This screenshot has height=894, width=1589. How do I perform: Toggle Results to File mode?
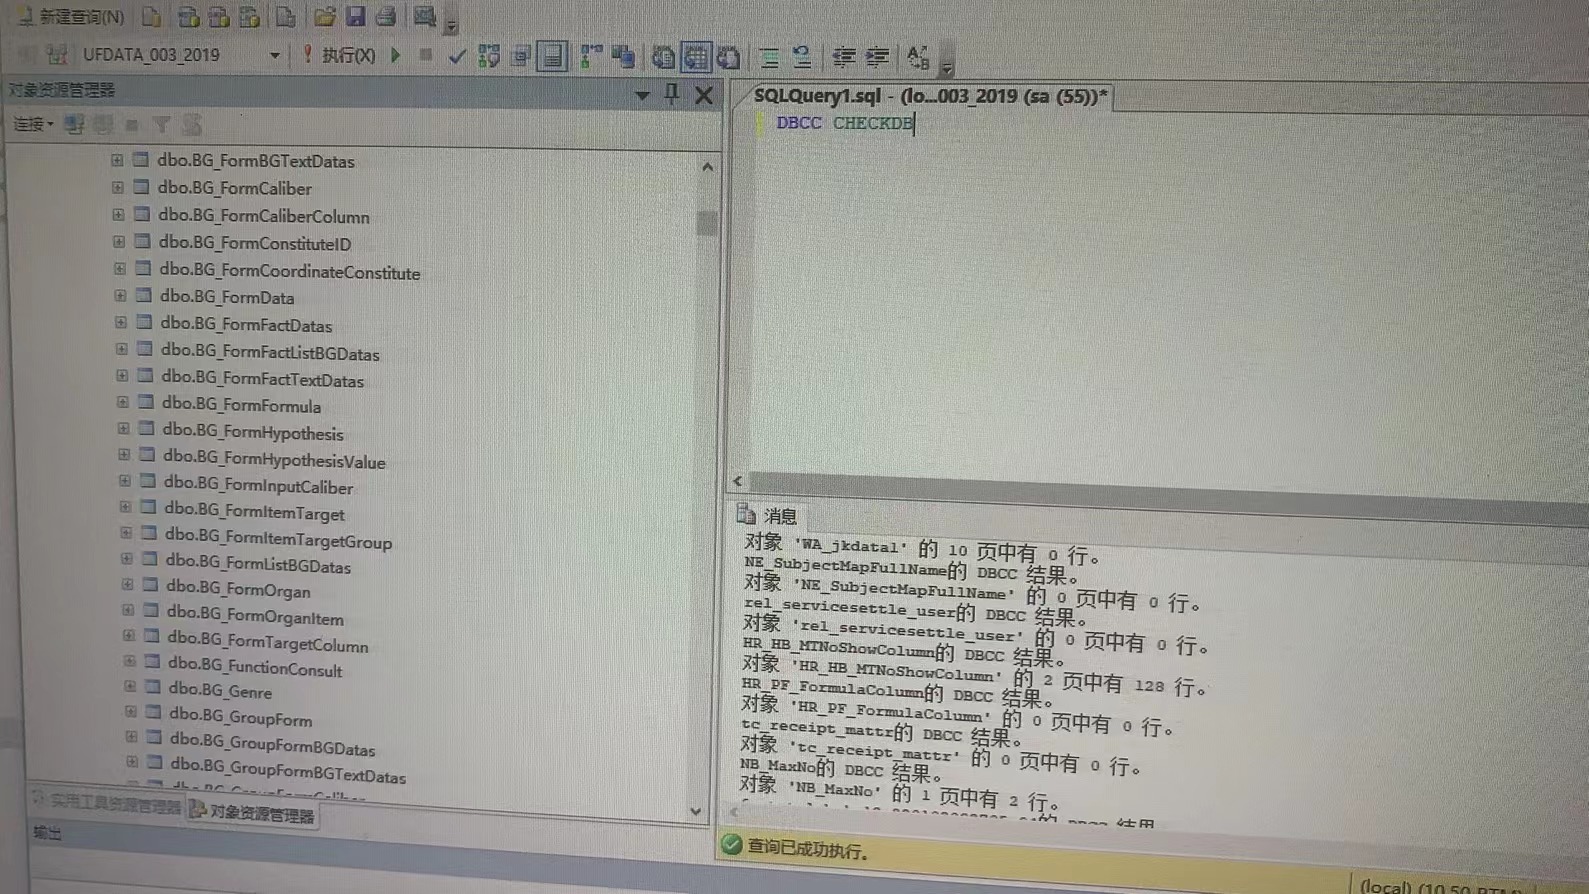click(x=728, y=57)
